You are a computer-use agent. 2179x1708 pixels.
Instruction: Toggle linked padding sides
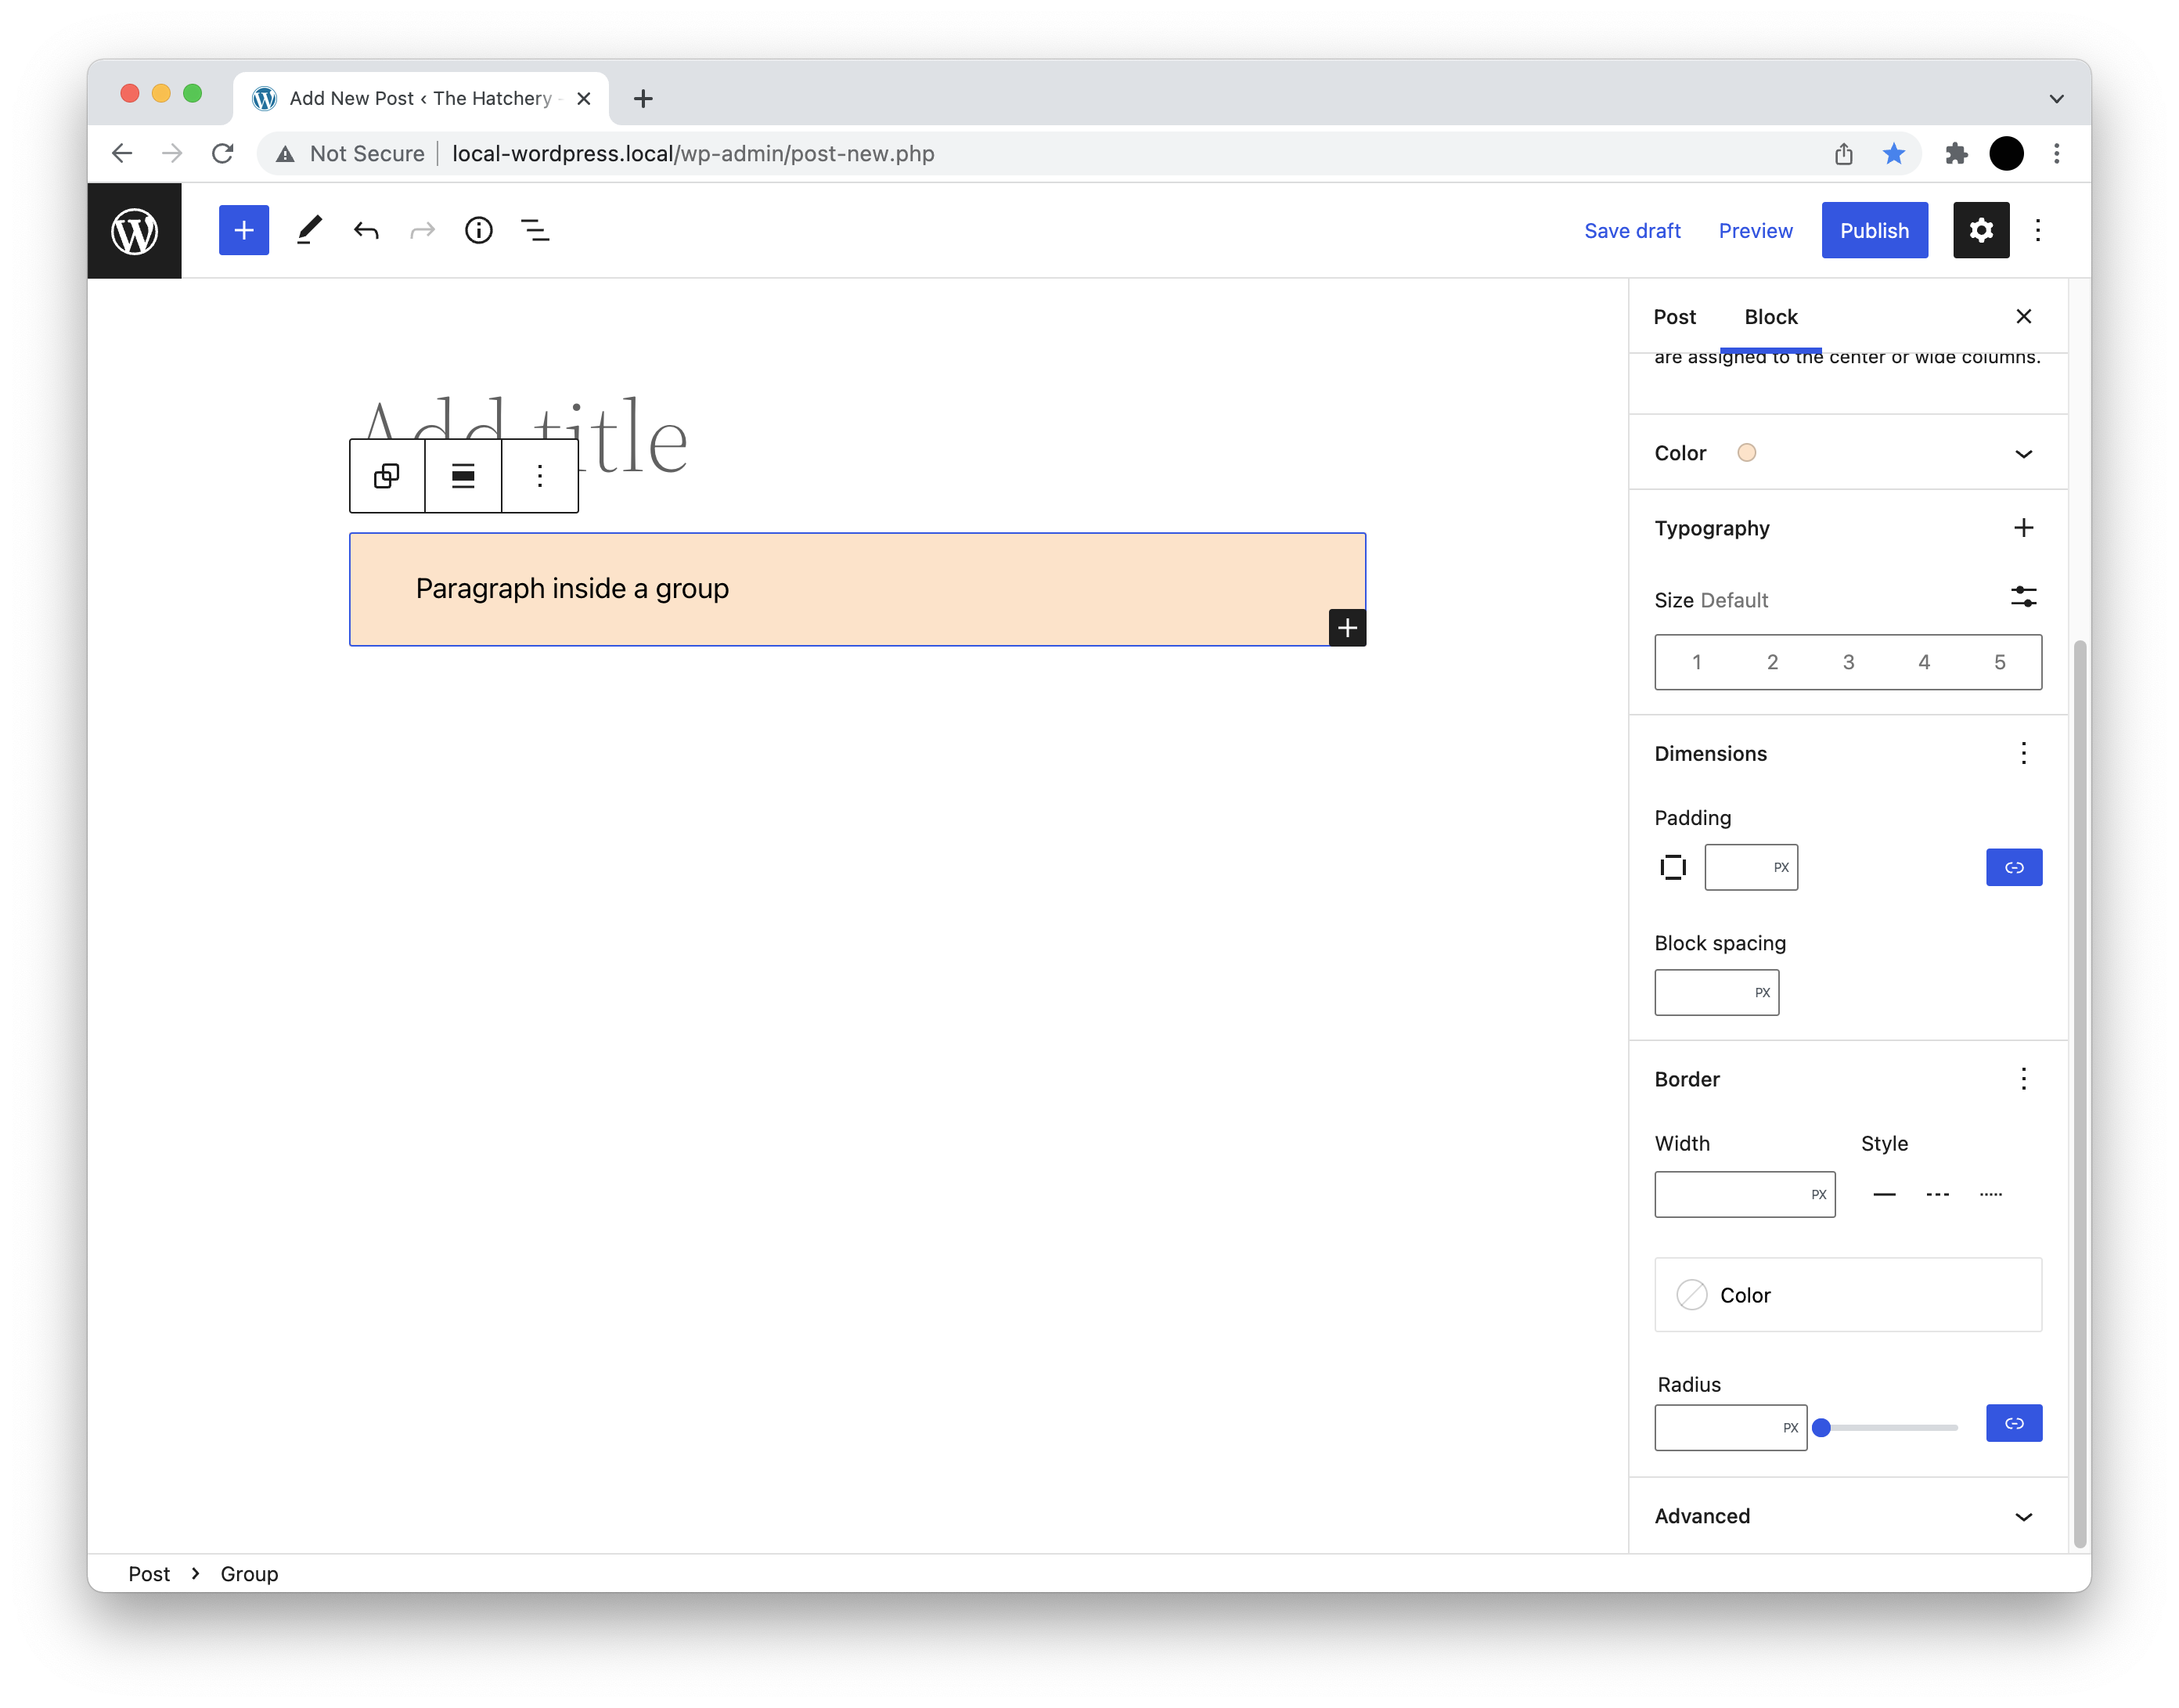(2014, 867)
